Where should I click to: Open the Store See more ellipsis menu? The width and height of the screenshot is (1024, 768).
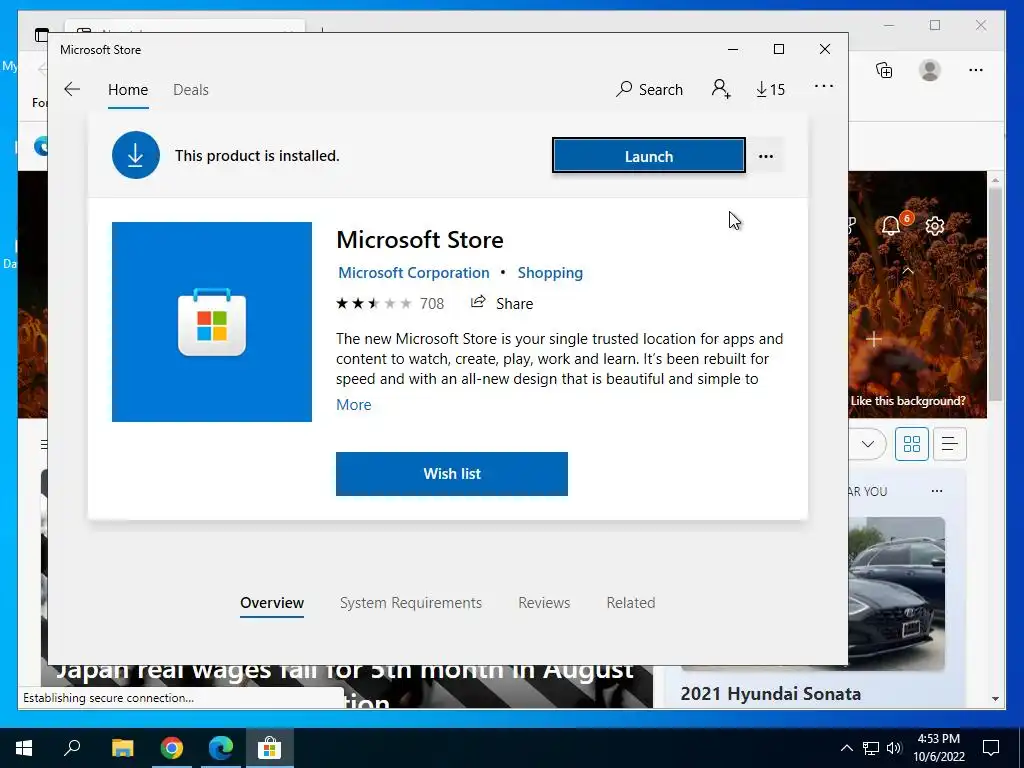824,86
